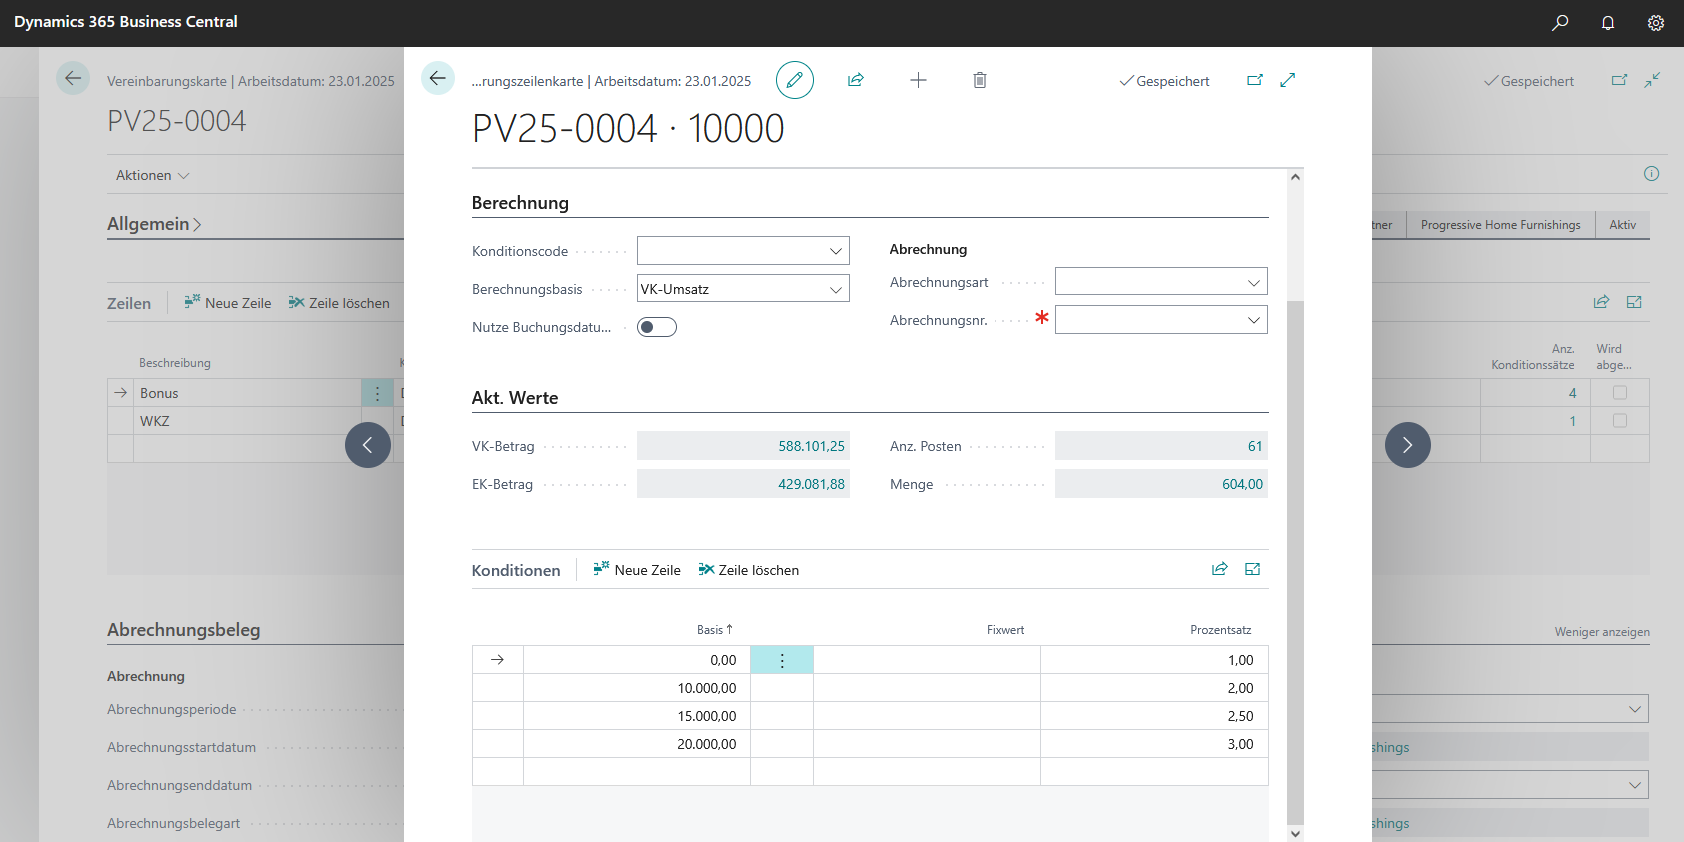Click the plus icon to create new record
This screenshot has height=842, width=1684.
click(918, 80)
